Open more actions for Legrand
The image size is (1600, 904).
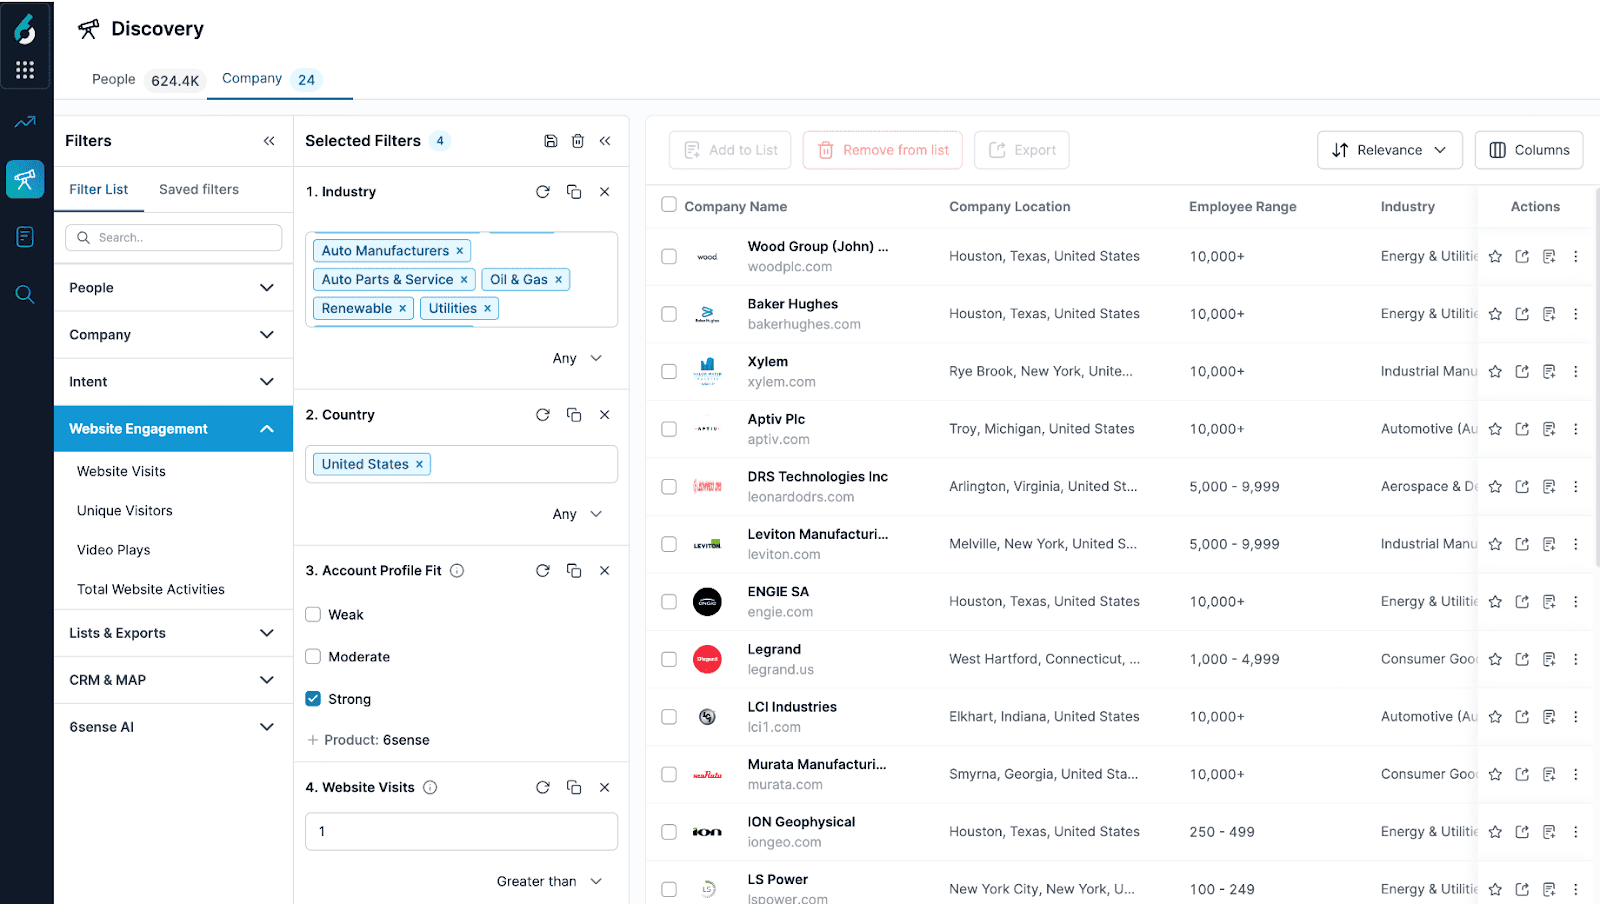coord(1576,659)
